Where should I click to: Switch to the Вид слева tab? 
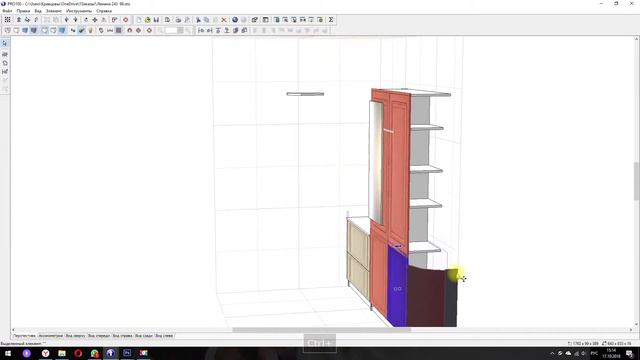(164, 336)
